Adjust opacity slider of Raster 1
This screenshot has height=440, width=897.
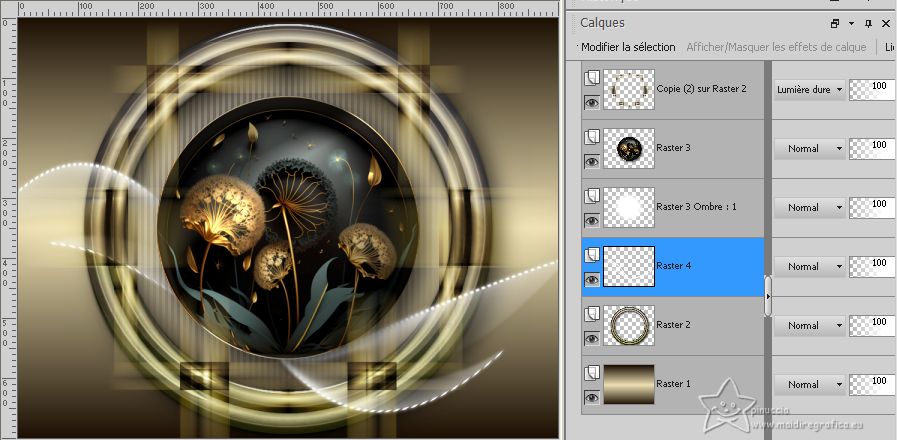[872, 384]
